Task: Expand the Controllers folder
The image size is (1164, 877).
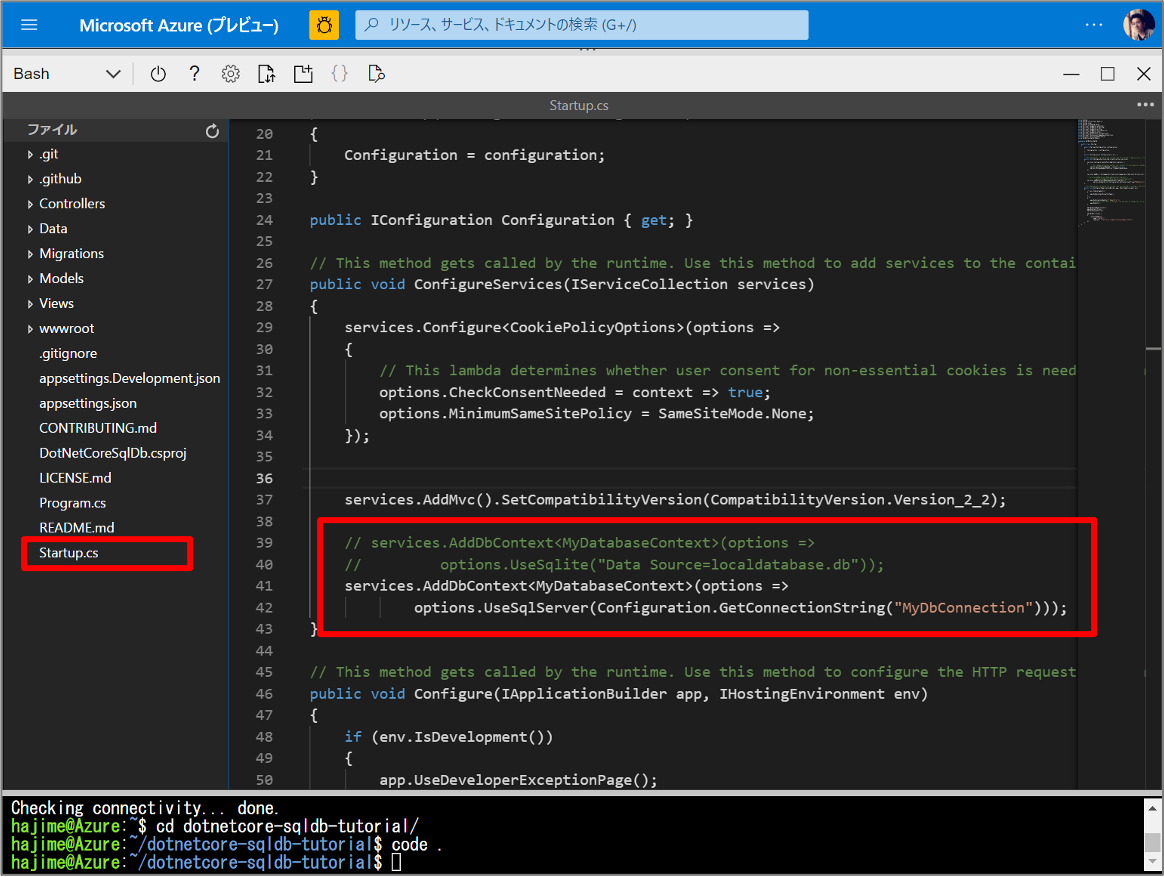Action: [71, 204]
